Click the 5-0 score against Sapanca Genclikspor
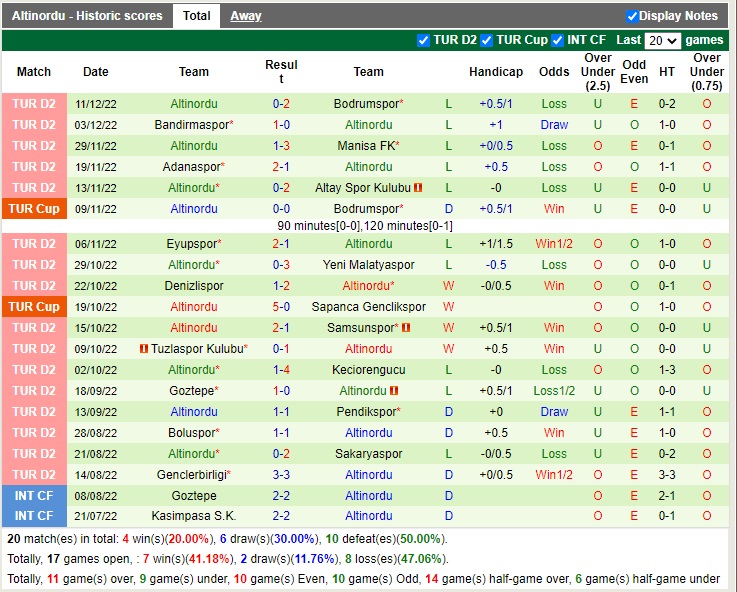 click(281, 307)
